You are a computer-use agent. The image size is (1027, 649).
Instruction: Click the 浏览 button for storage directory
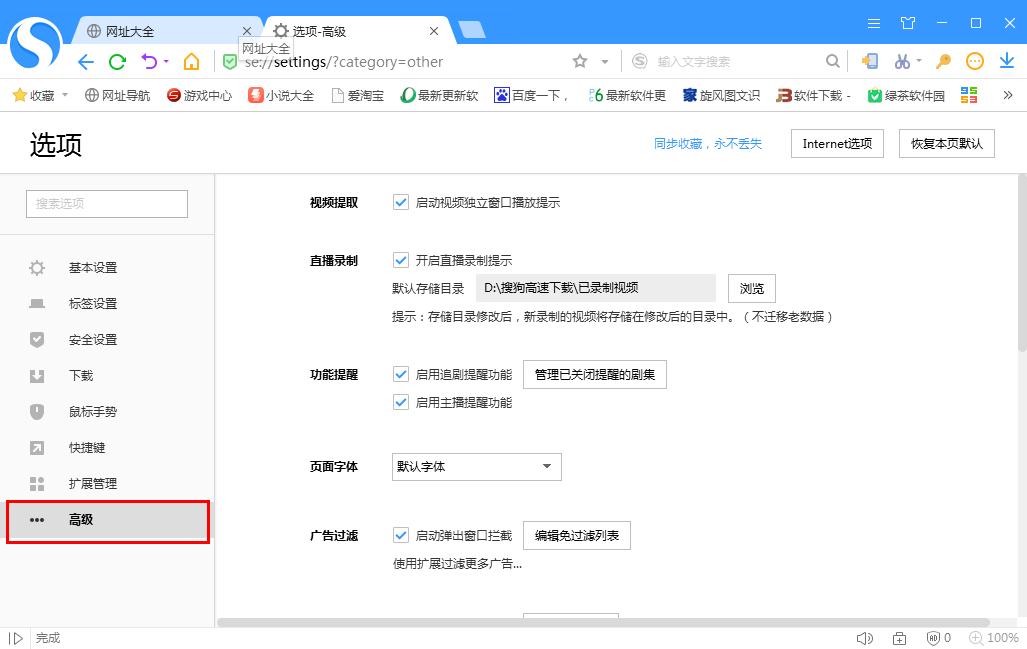(x=751, y=288)
